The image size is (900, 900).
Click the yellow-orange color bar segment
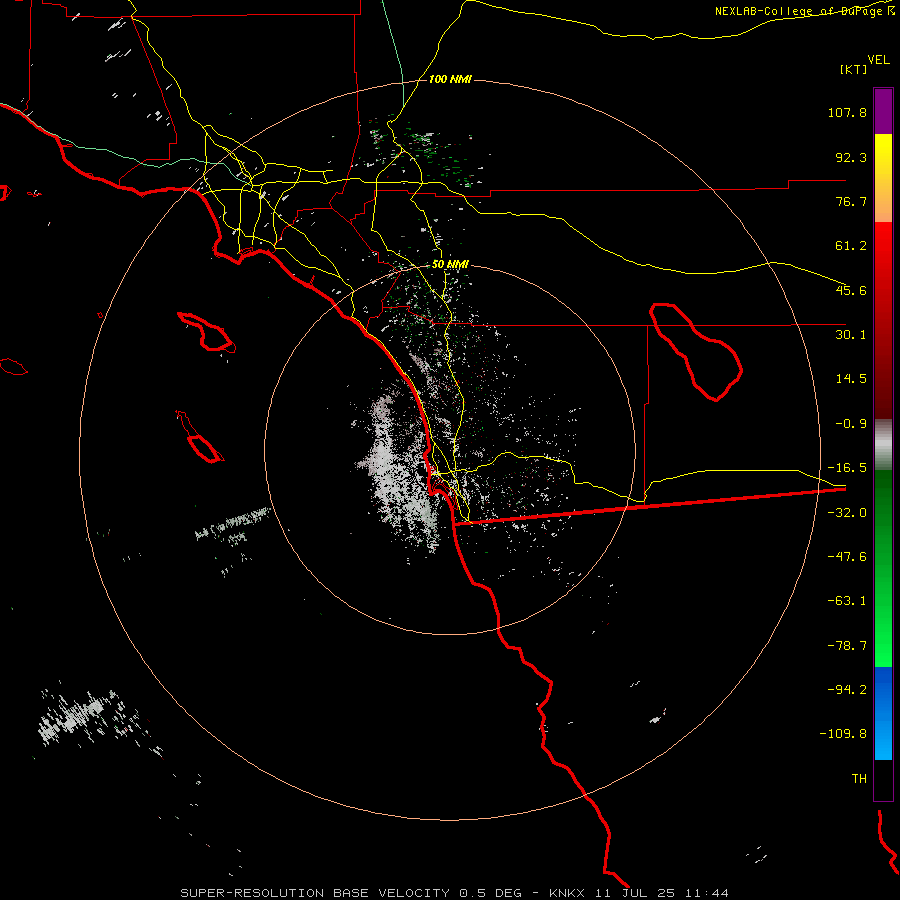(x=883, y=178)
